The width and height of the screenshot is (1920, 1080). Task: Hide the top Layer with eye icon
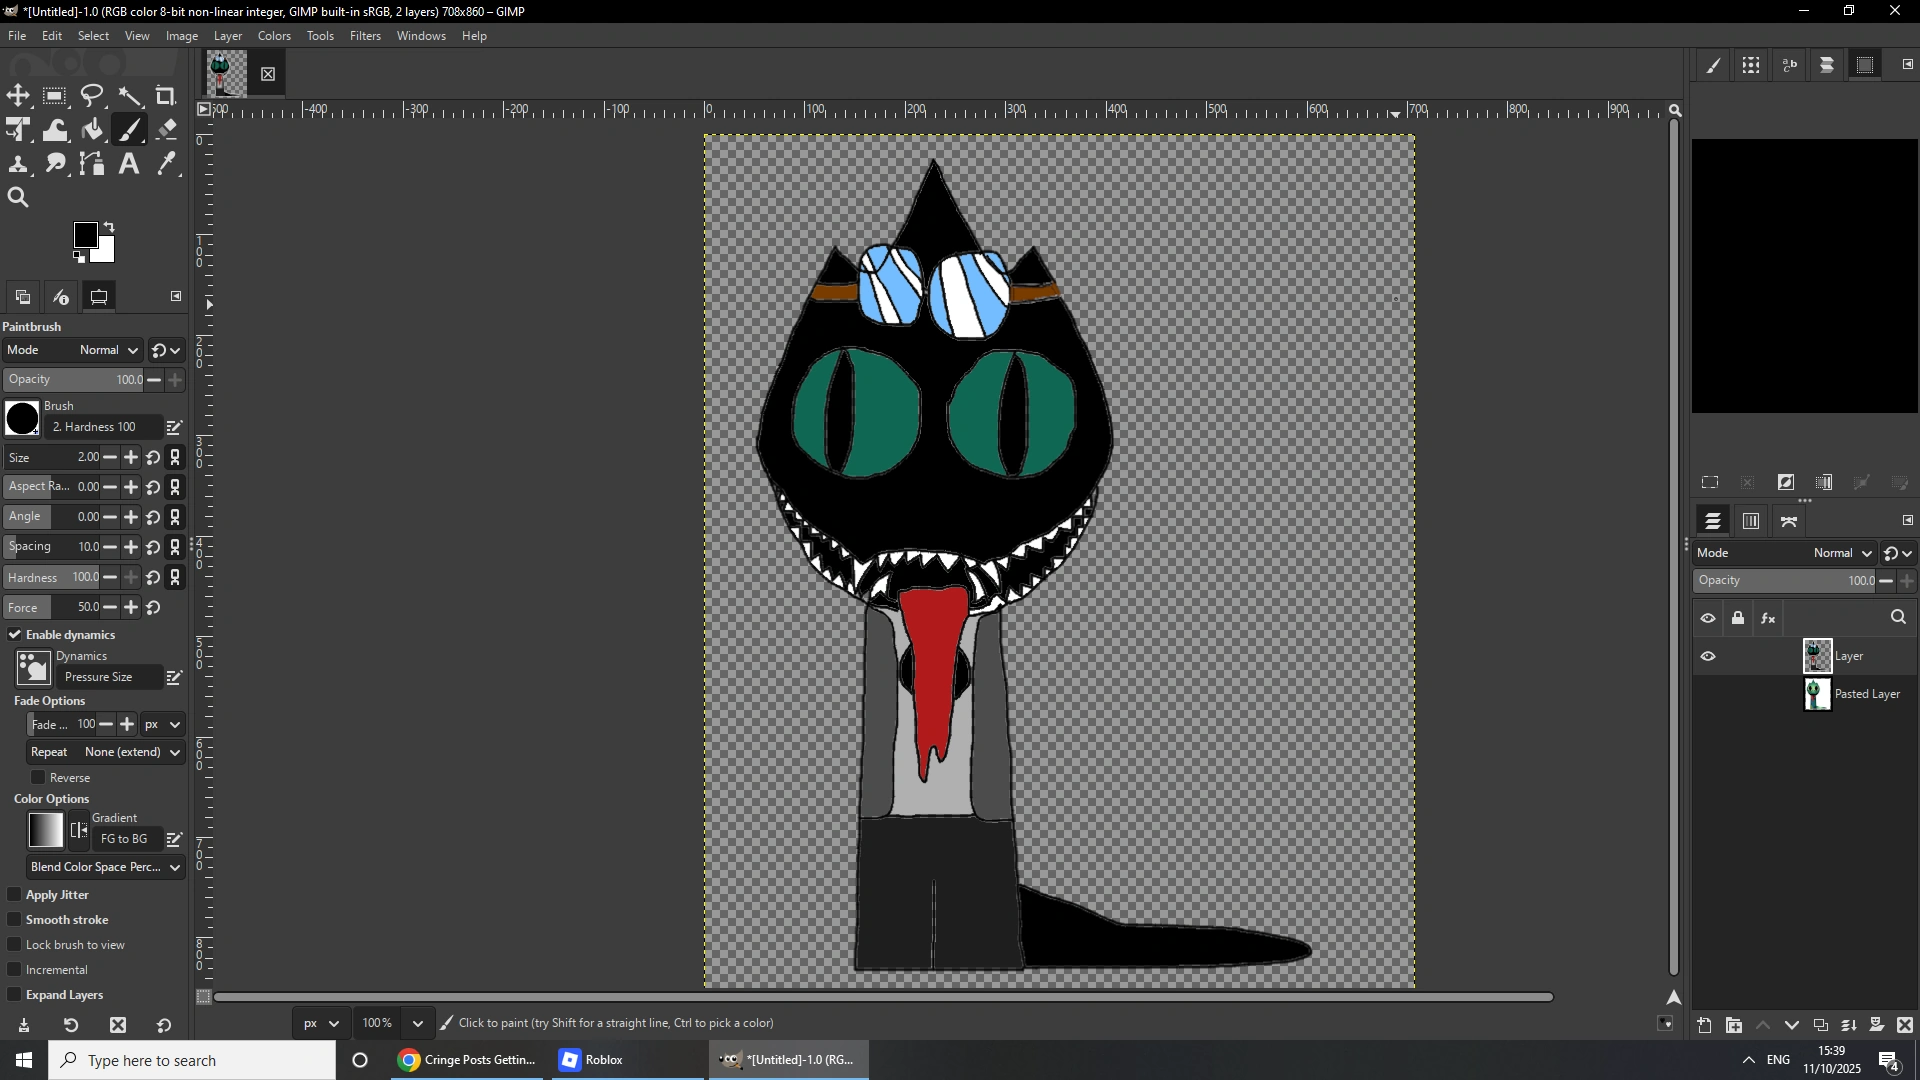pyautogui.click(x=1709, y=657)
